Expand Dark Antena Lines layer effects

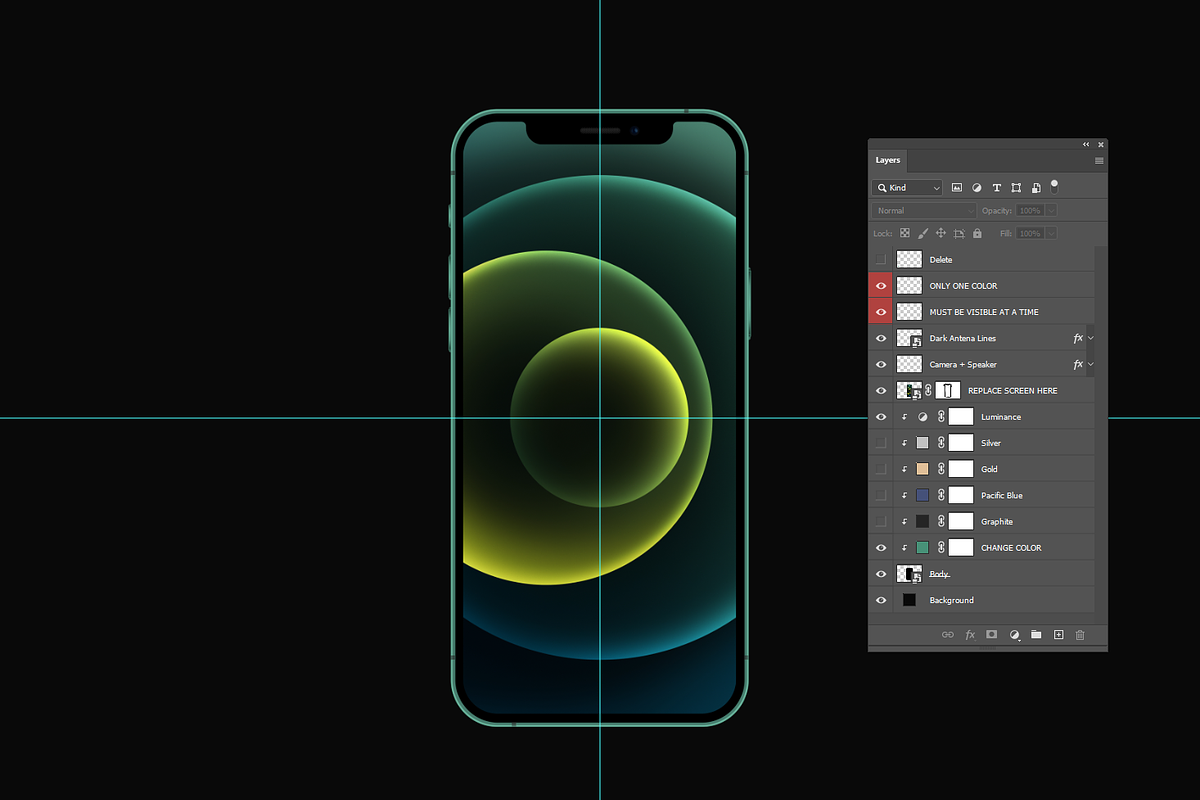(1091, 338)
